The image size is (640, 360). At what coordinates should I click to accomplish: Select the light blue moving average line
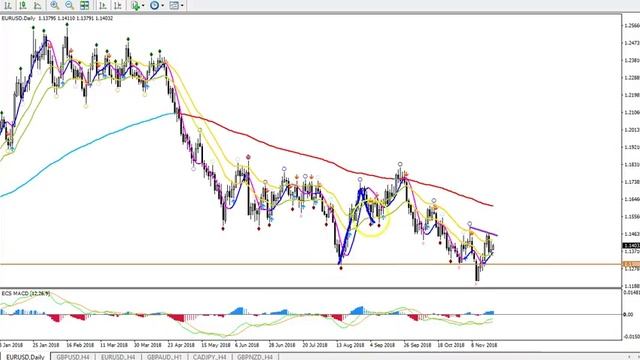(88, 143)
